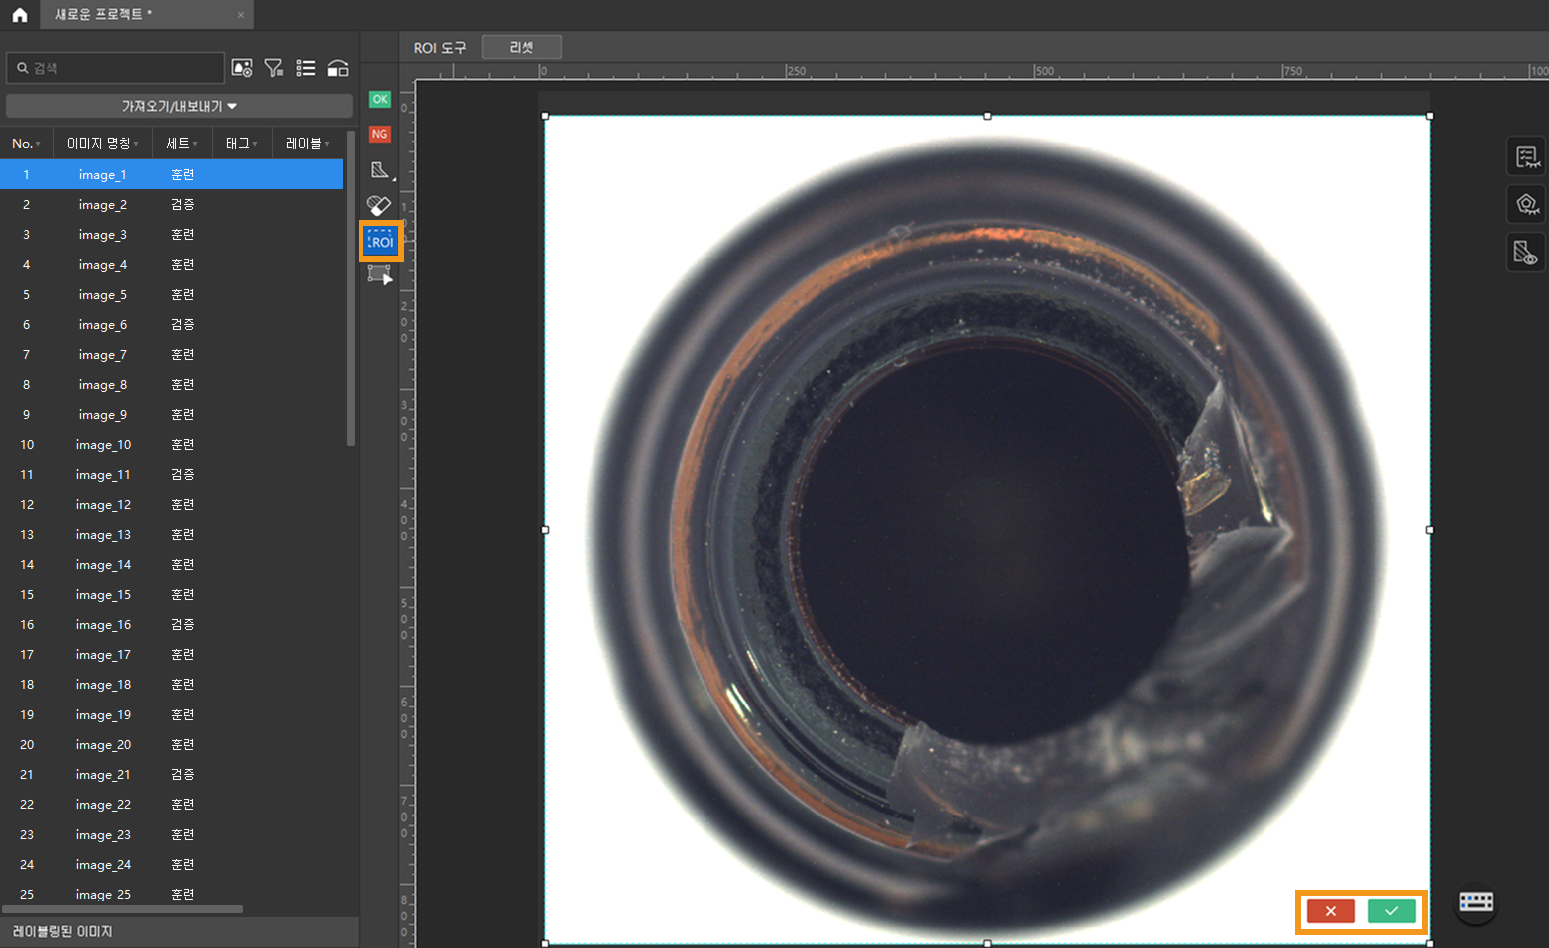Select the eraser tool
1549x948 pixels.
[379, 206]
